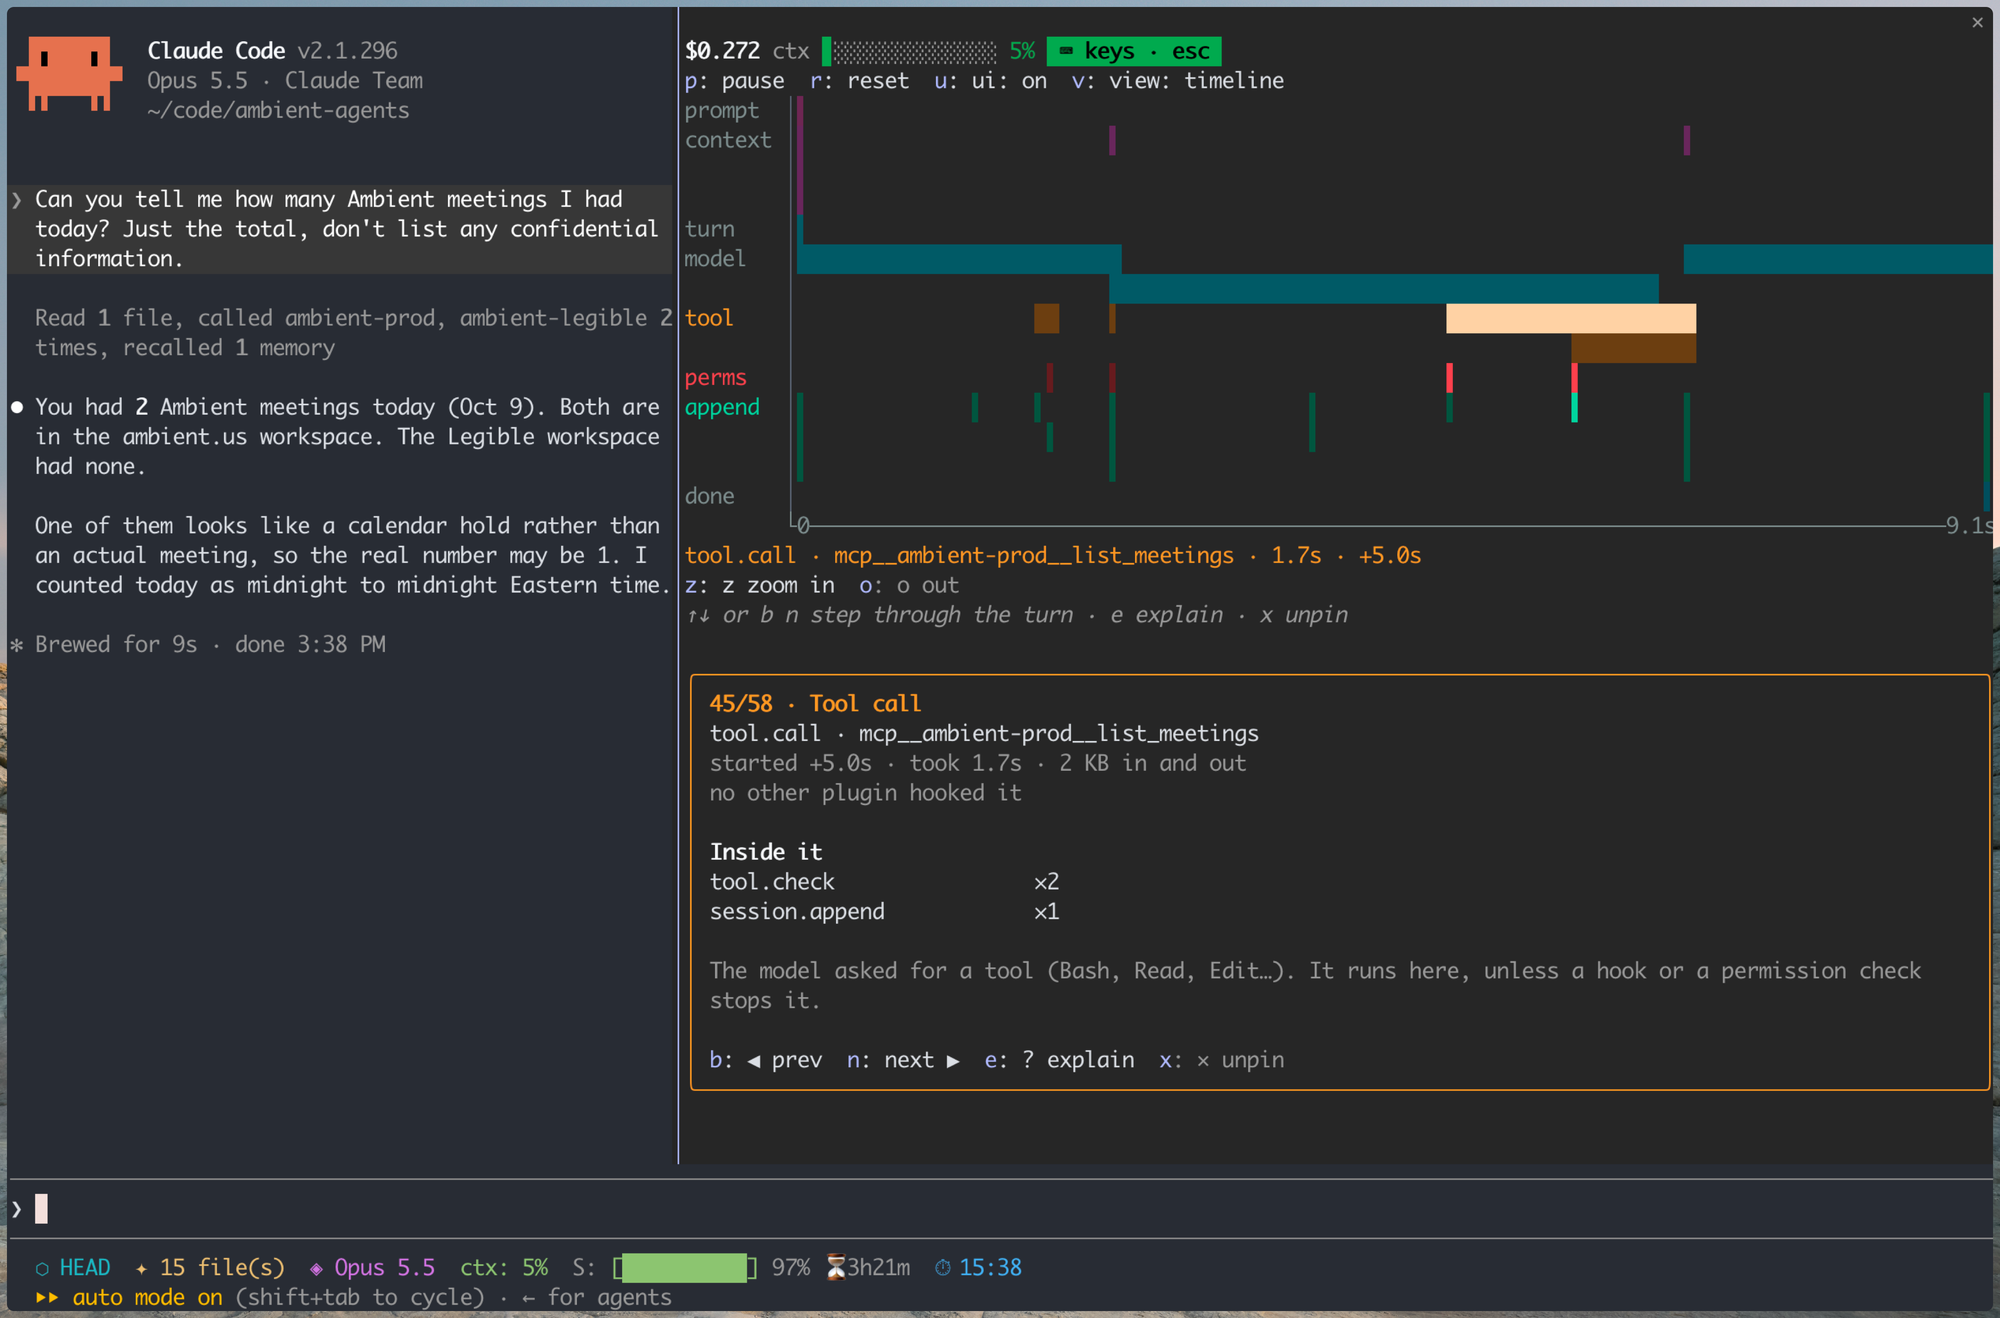The image size is (2000, 1318).
Task: Toggle pause with 'p: pause'
Action: [735, 81]
